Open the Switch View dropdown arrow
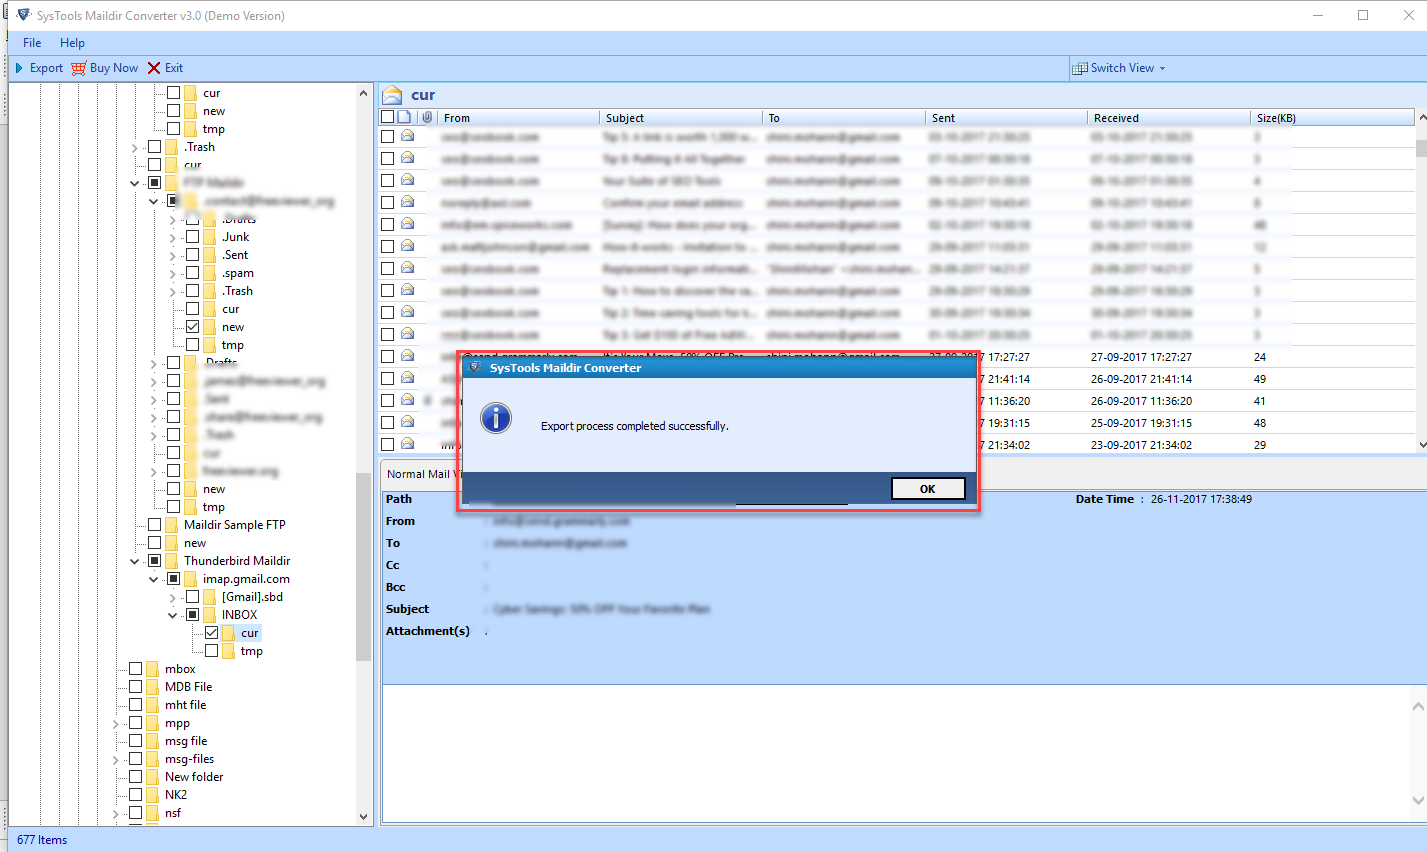Screen dimensions: 1427x852 pyautogui.click(x=1162, y=69)
